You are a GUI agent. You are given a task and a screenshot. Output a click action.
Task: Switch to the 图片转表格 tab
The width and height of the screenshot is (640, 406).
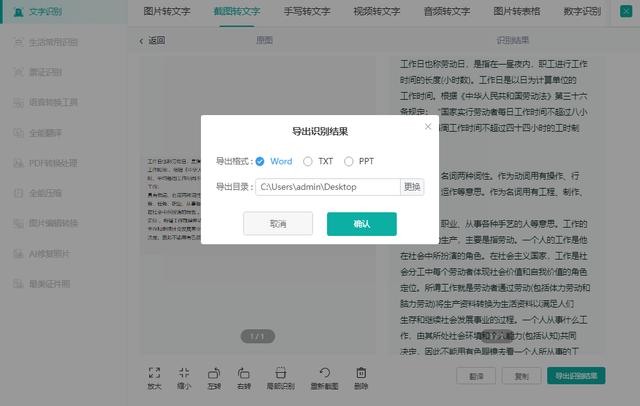pos(517,11)
